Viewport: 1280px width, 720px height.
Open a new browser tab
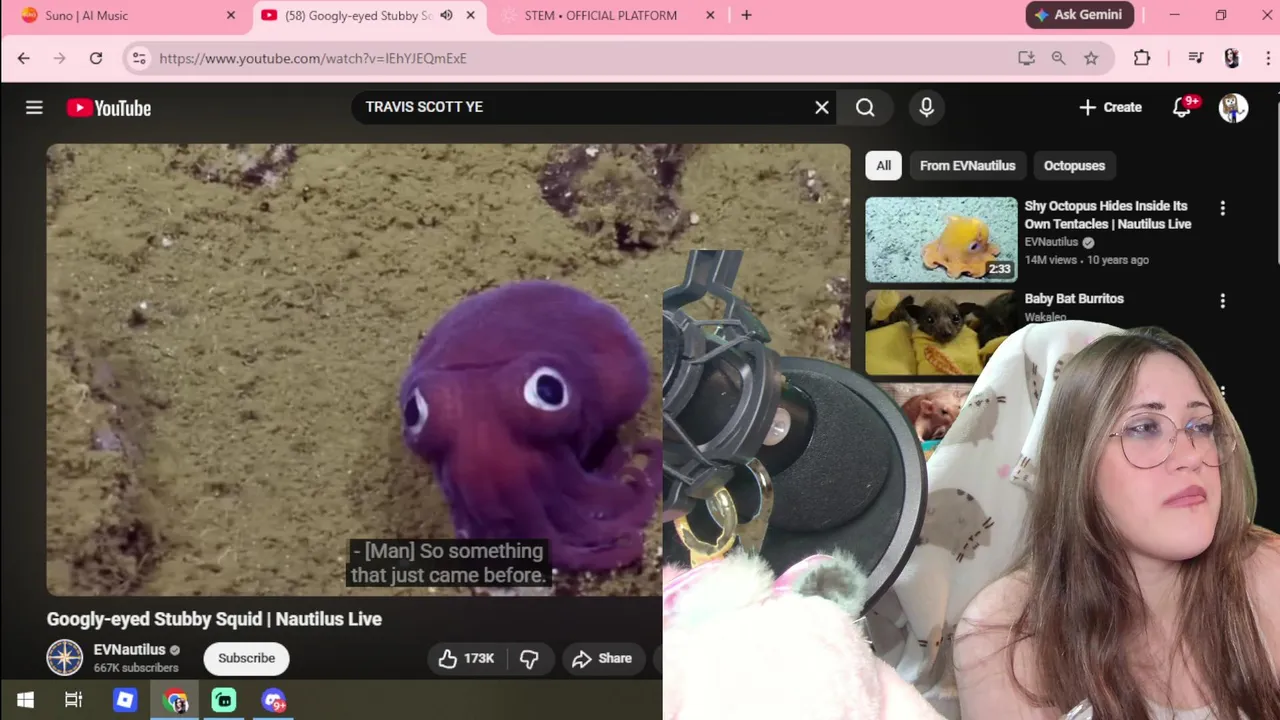746,15
